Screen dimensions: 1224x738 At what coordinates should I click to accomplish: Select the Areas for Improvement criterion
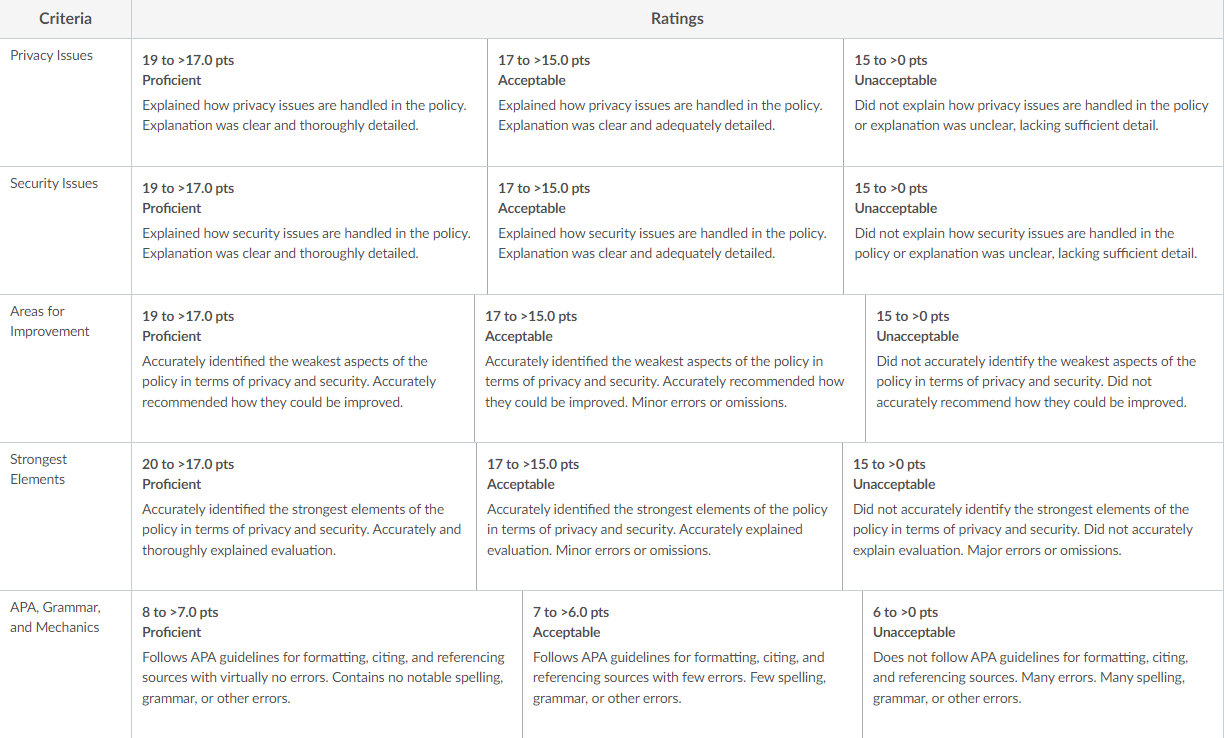tap(50, 321)
